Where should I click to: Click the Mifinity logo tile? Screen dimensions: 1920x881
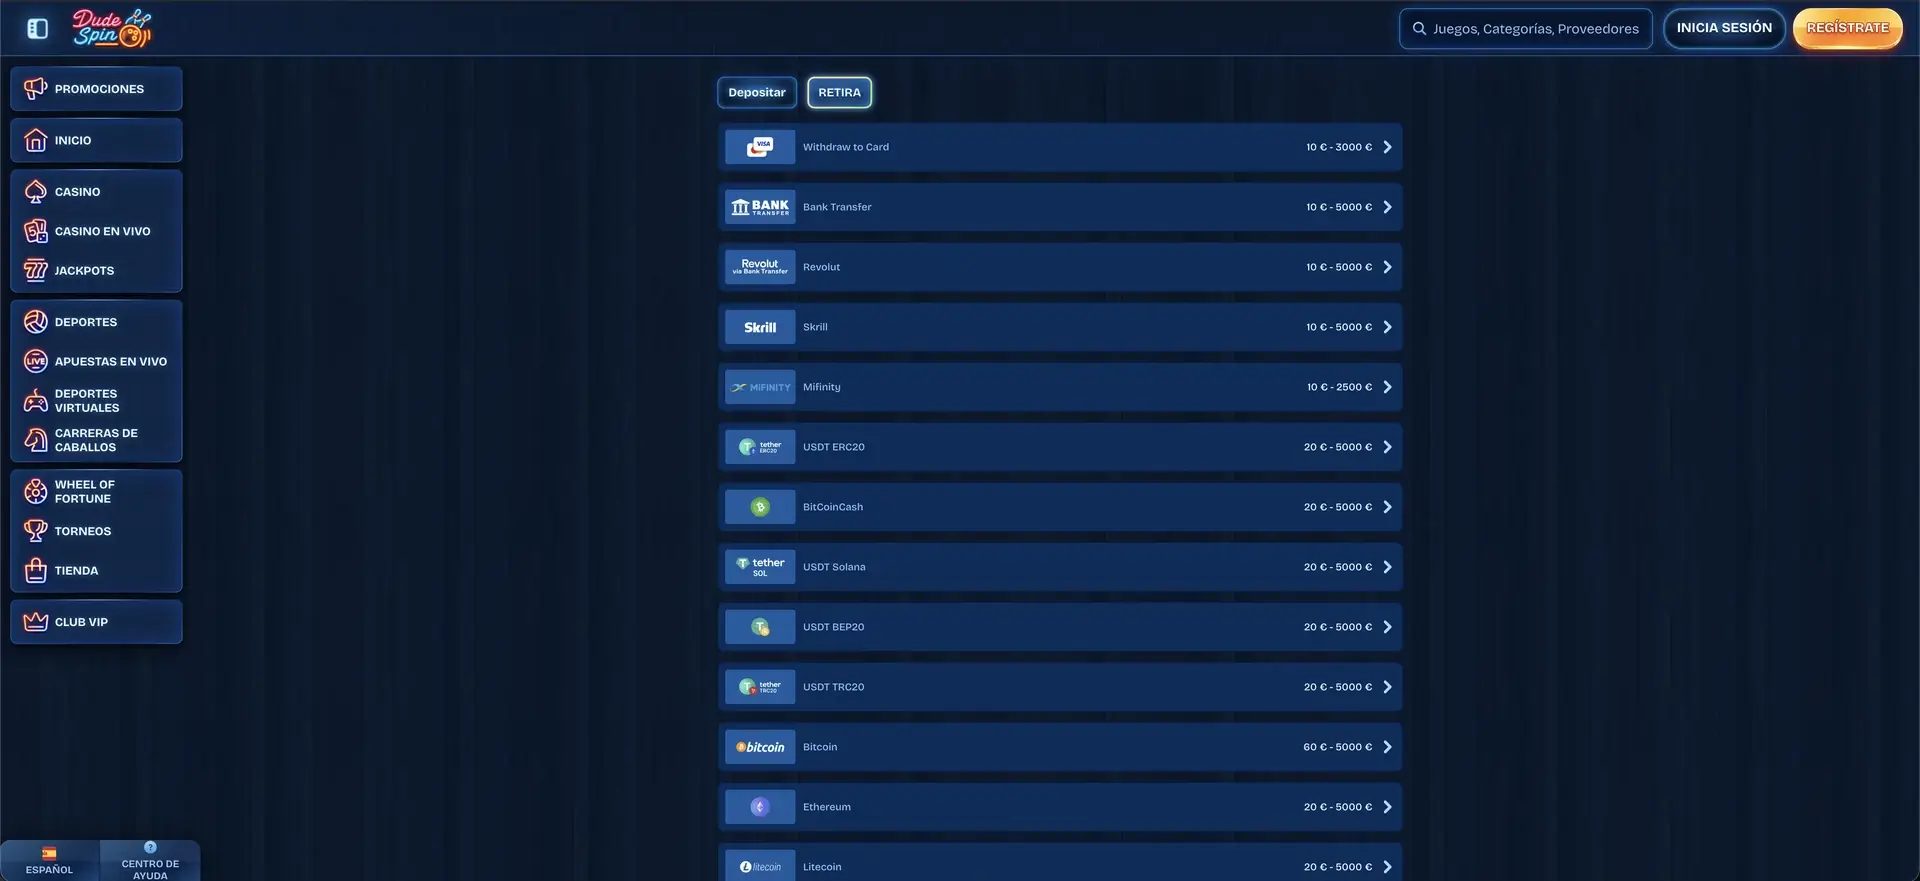pyautogui.click(x=760, y=387)
